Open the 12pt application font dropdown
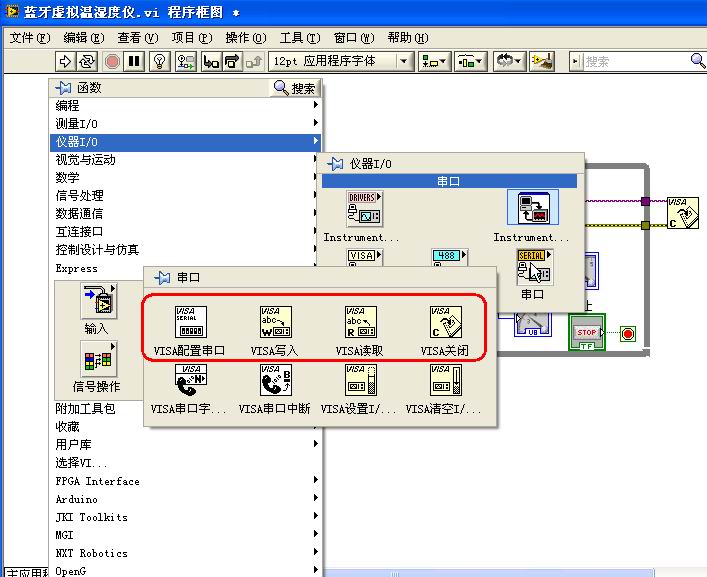This screenshot has width=707, height=577. click(341, 62)
